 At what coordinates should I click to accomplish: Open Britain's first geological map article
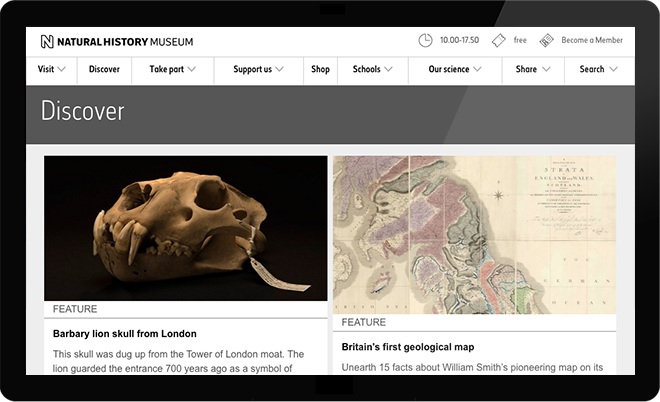(408, 347)
